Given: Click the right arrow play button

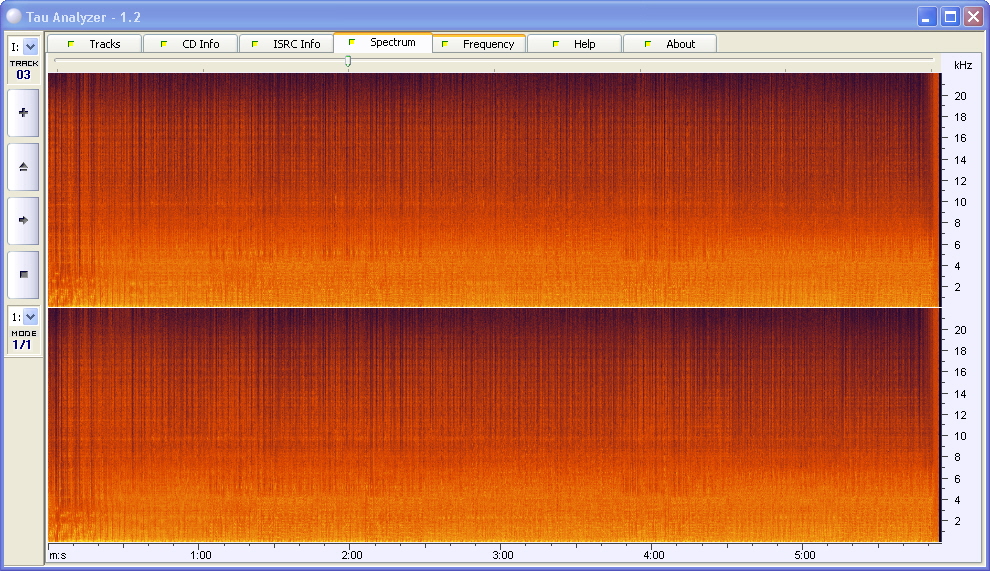Looking at the screenshot, I should (x=23, y=220).
